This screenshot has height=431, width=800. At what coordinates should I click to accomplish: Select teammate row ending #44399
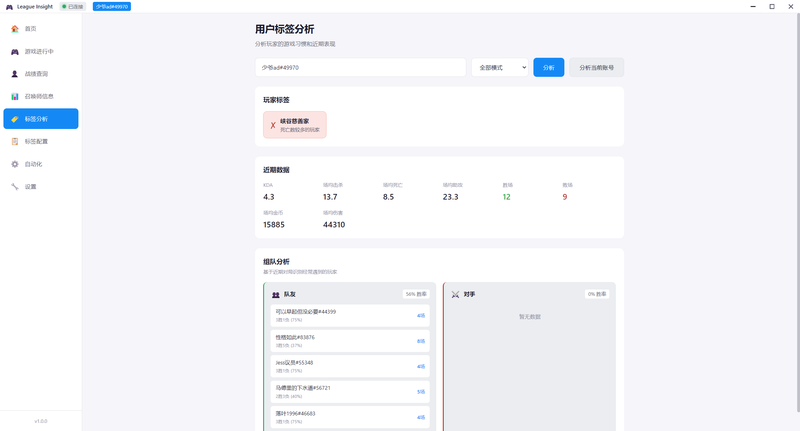point(350,316)
